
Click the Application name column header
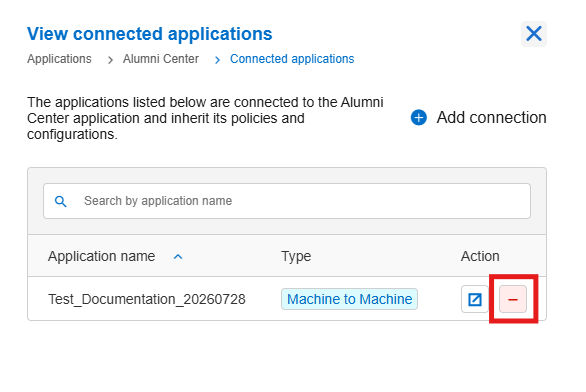coord(101,256)
